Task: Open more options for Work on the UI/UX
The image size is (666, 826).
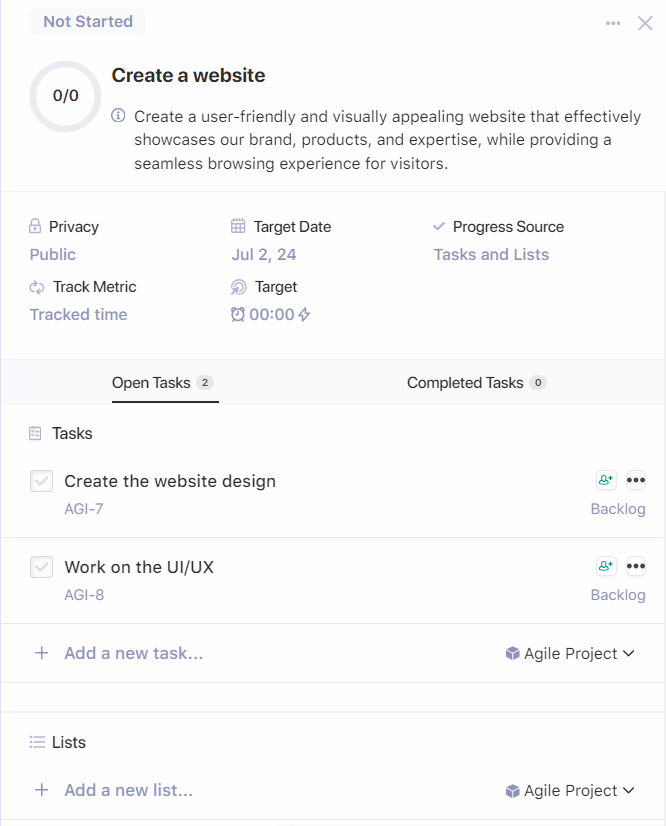Action: tap(635, 566)
